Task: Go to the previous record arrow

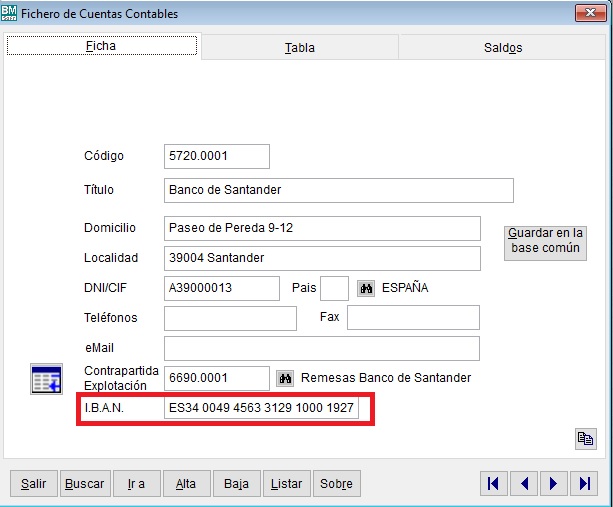Action: tap(523, 484)
